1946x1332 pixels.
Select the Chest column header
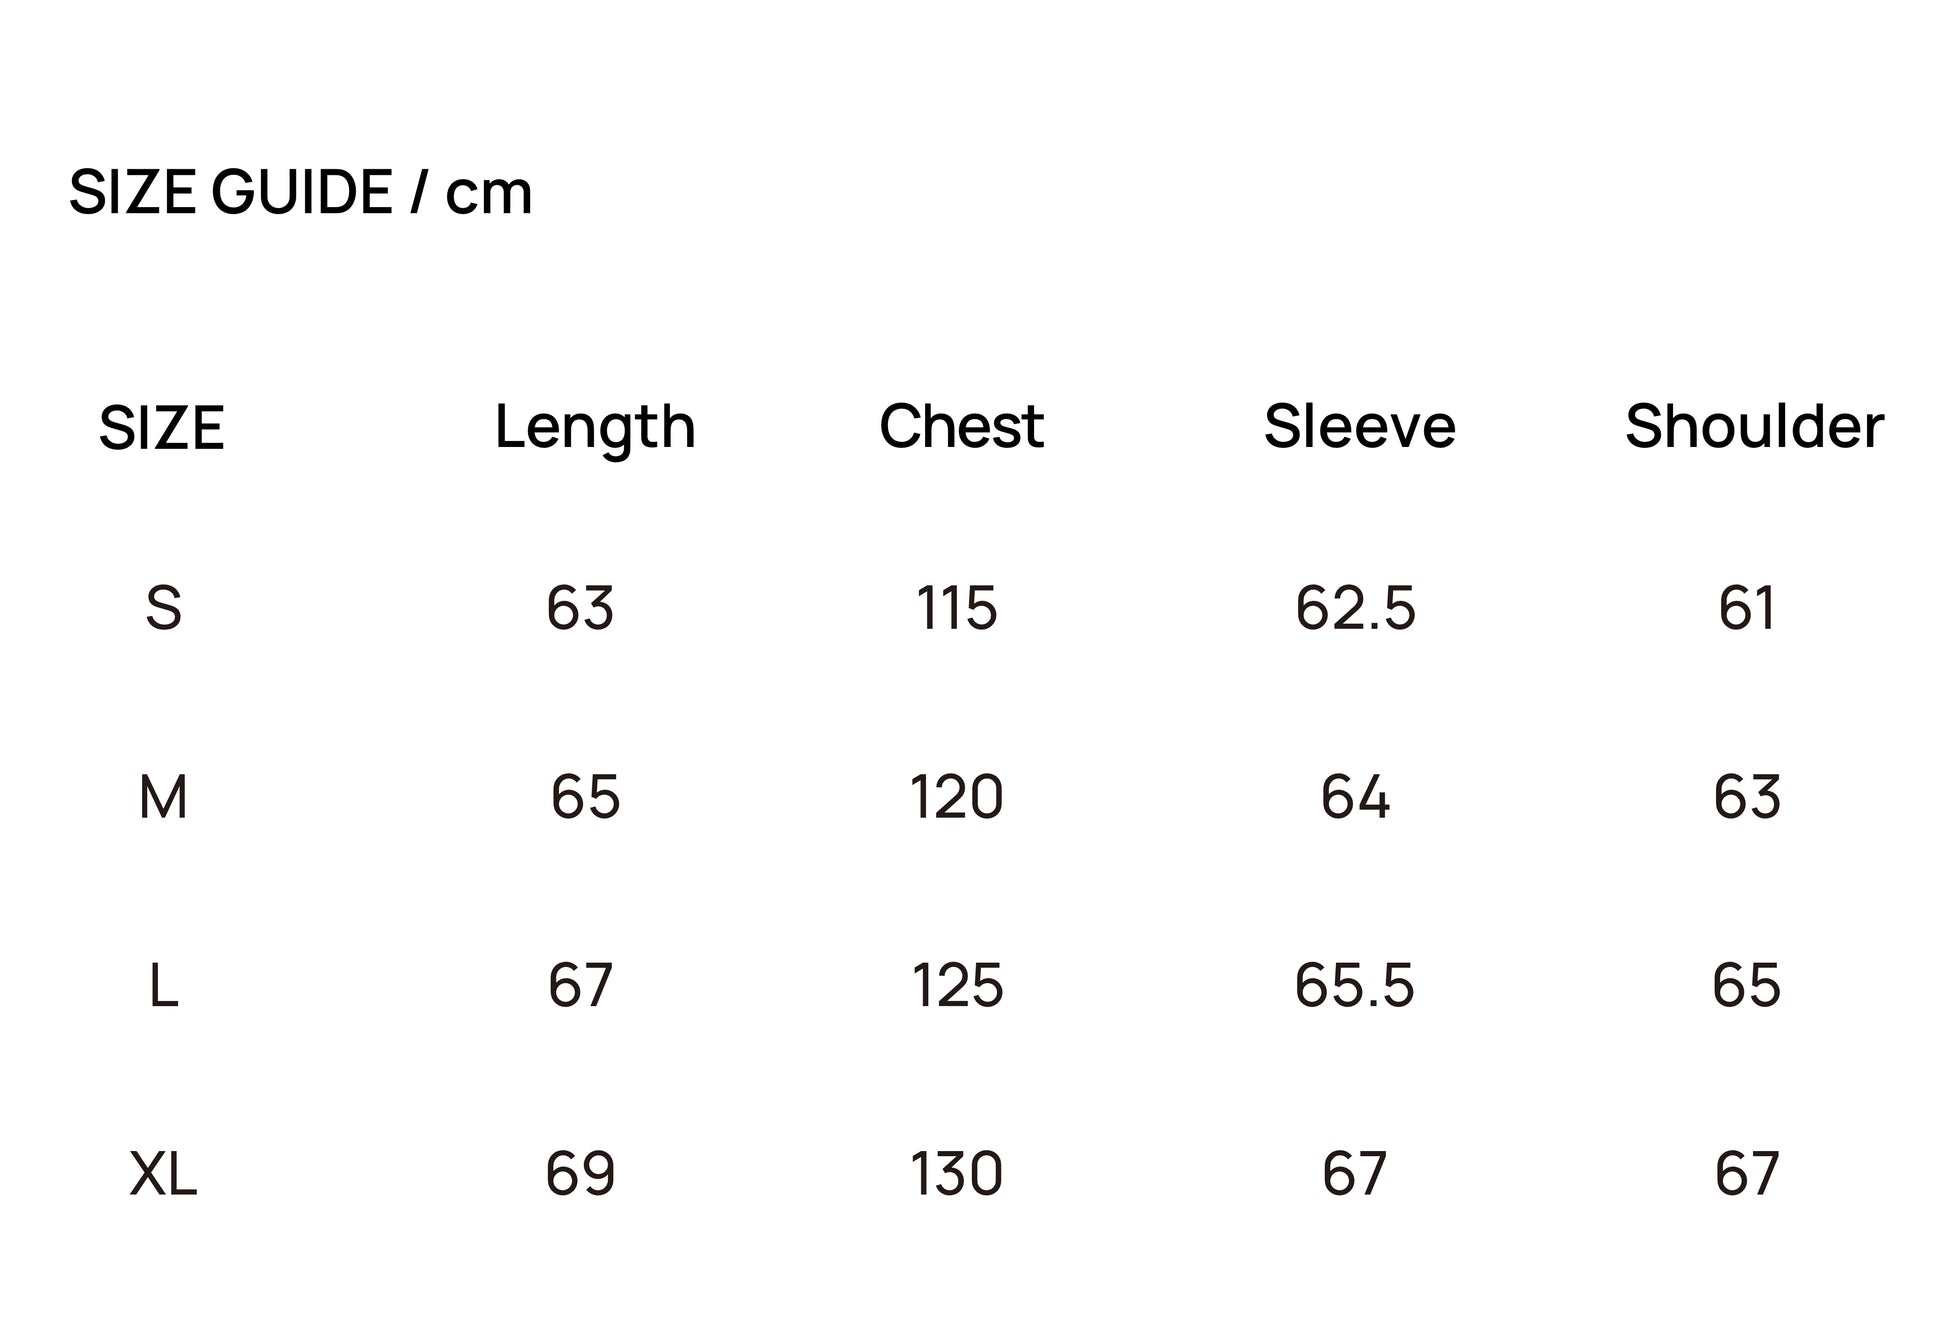[x=961, y=427]
